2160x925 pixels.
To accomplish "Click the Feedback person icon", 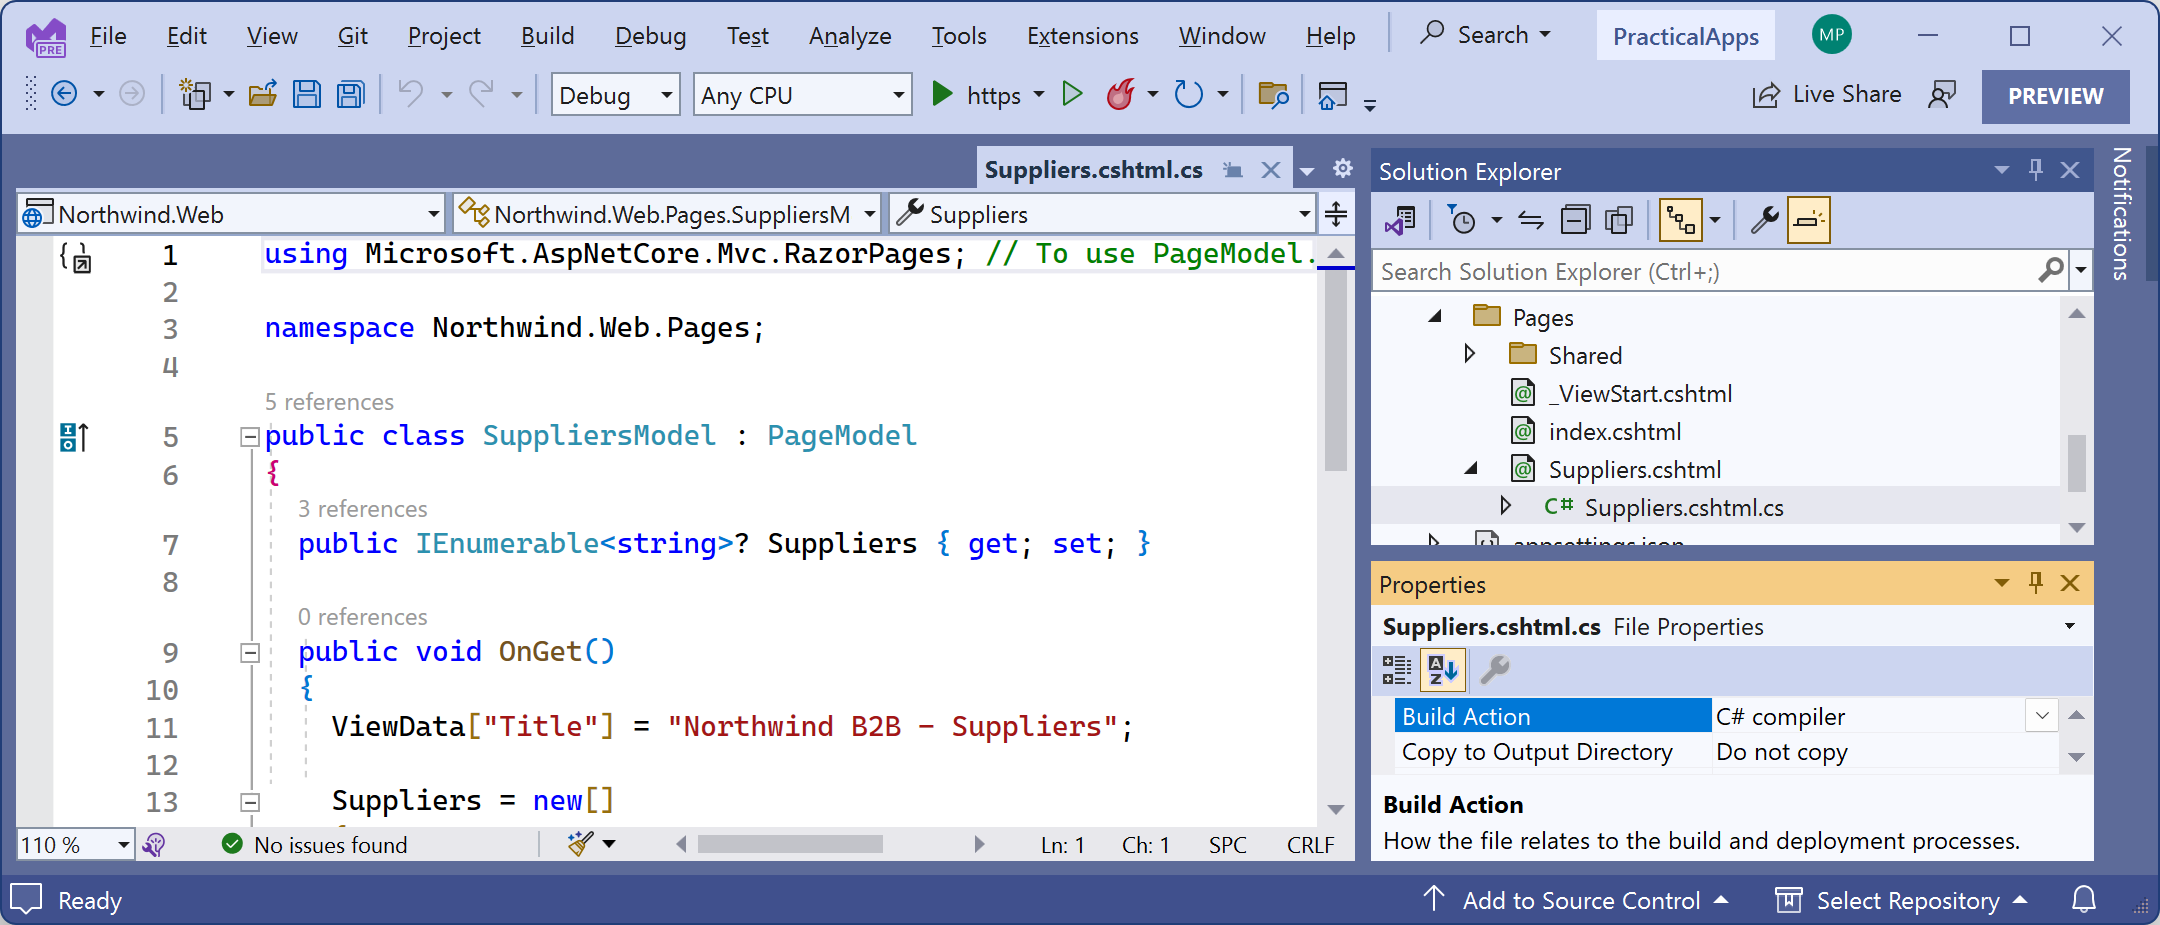I will click(1942, 95).
